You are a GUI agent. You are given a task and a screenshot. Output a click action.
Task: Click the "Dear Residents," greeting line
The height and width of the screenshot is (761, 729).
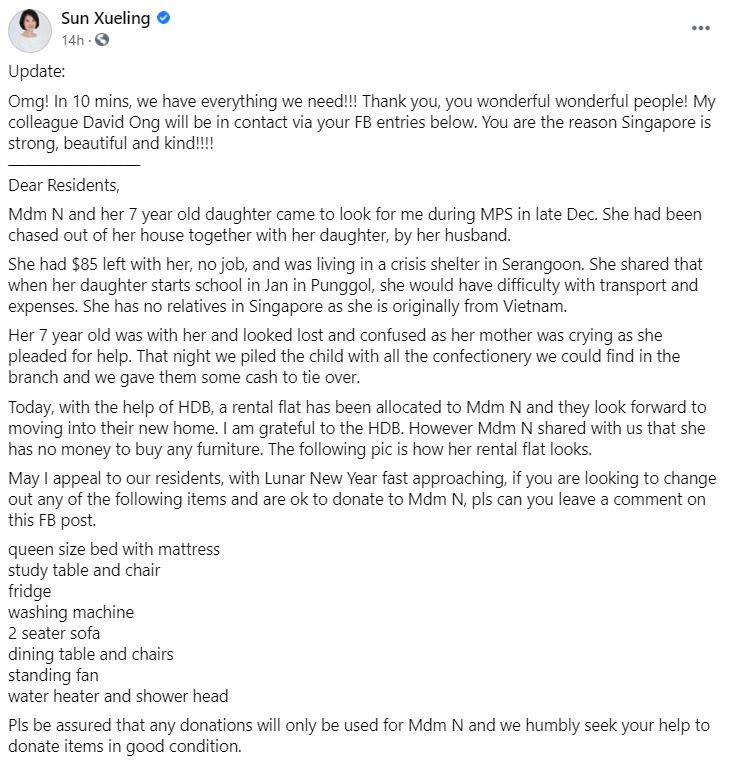(63, 185)
